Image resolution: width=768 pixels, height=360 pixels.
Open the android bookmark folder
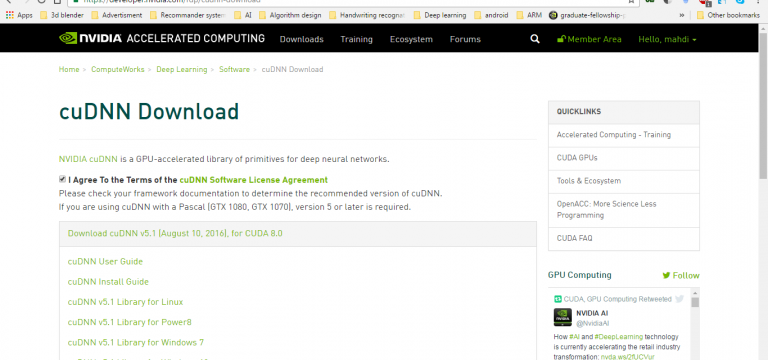491,15
